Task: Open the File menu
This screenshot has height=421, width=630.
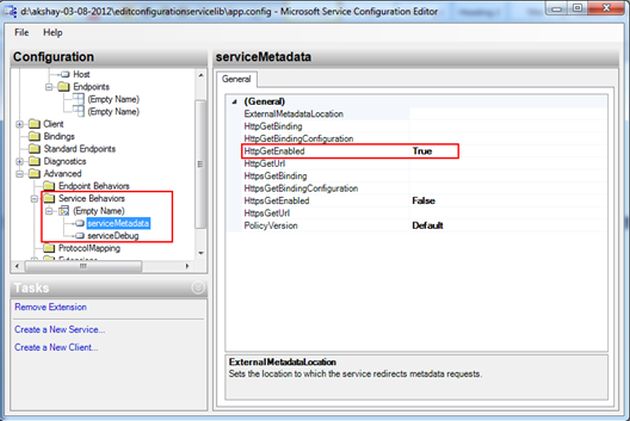Action: pos(22,33)
